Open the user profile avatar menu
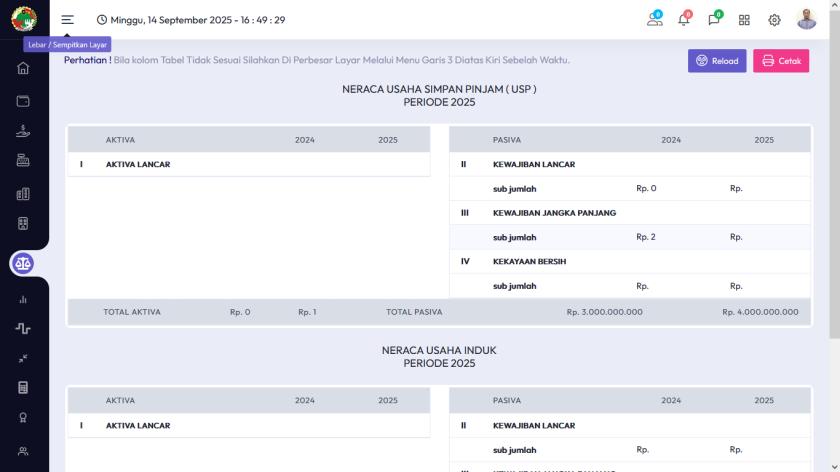The width and height of the screenshot is (840, 472). point(806,20)
